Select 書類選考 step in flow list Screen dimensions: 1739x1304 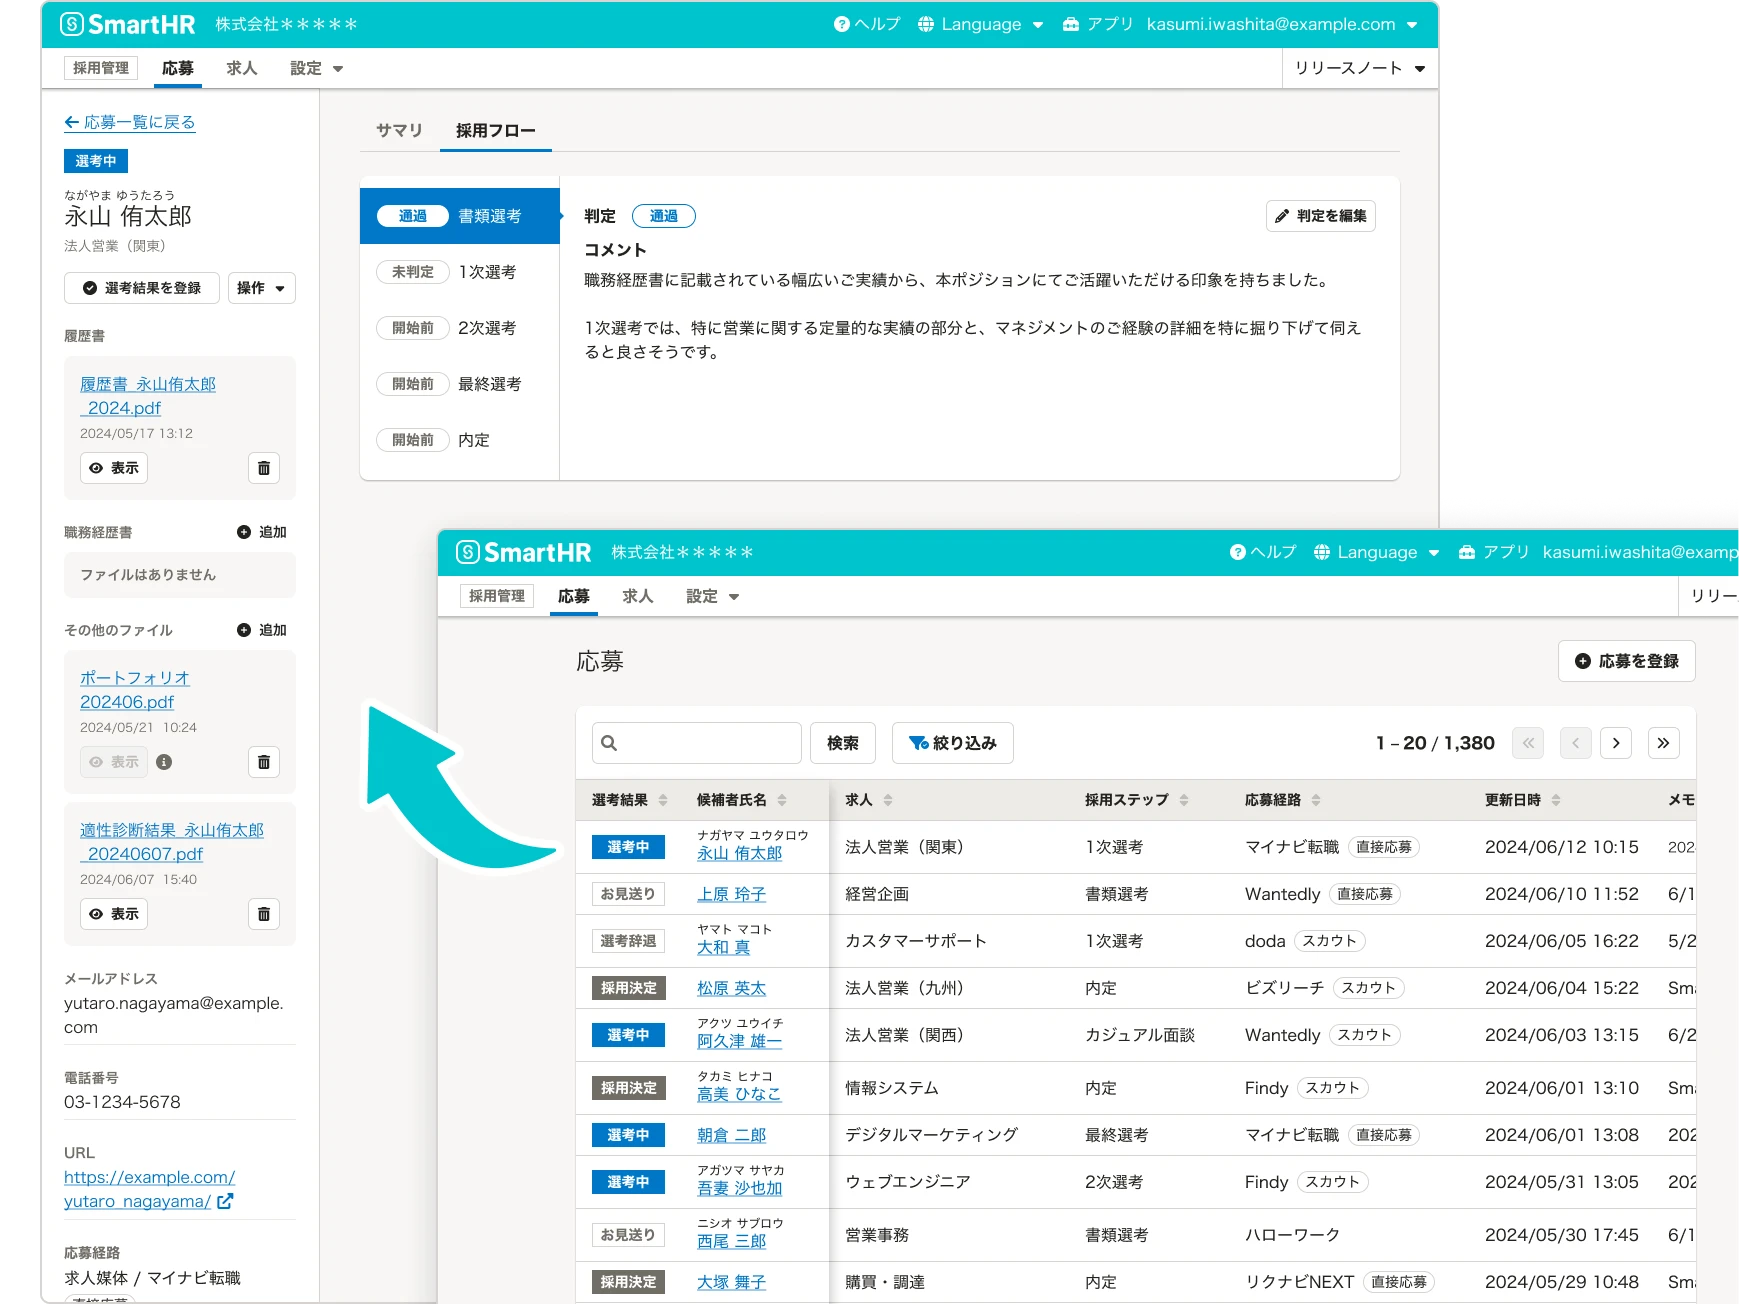tap(460, 216)
